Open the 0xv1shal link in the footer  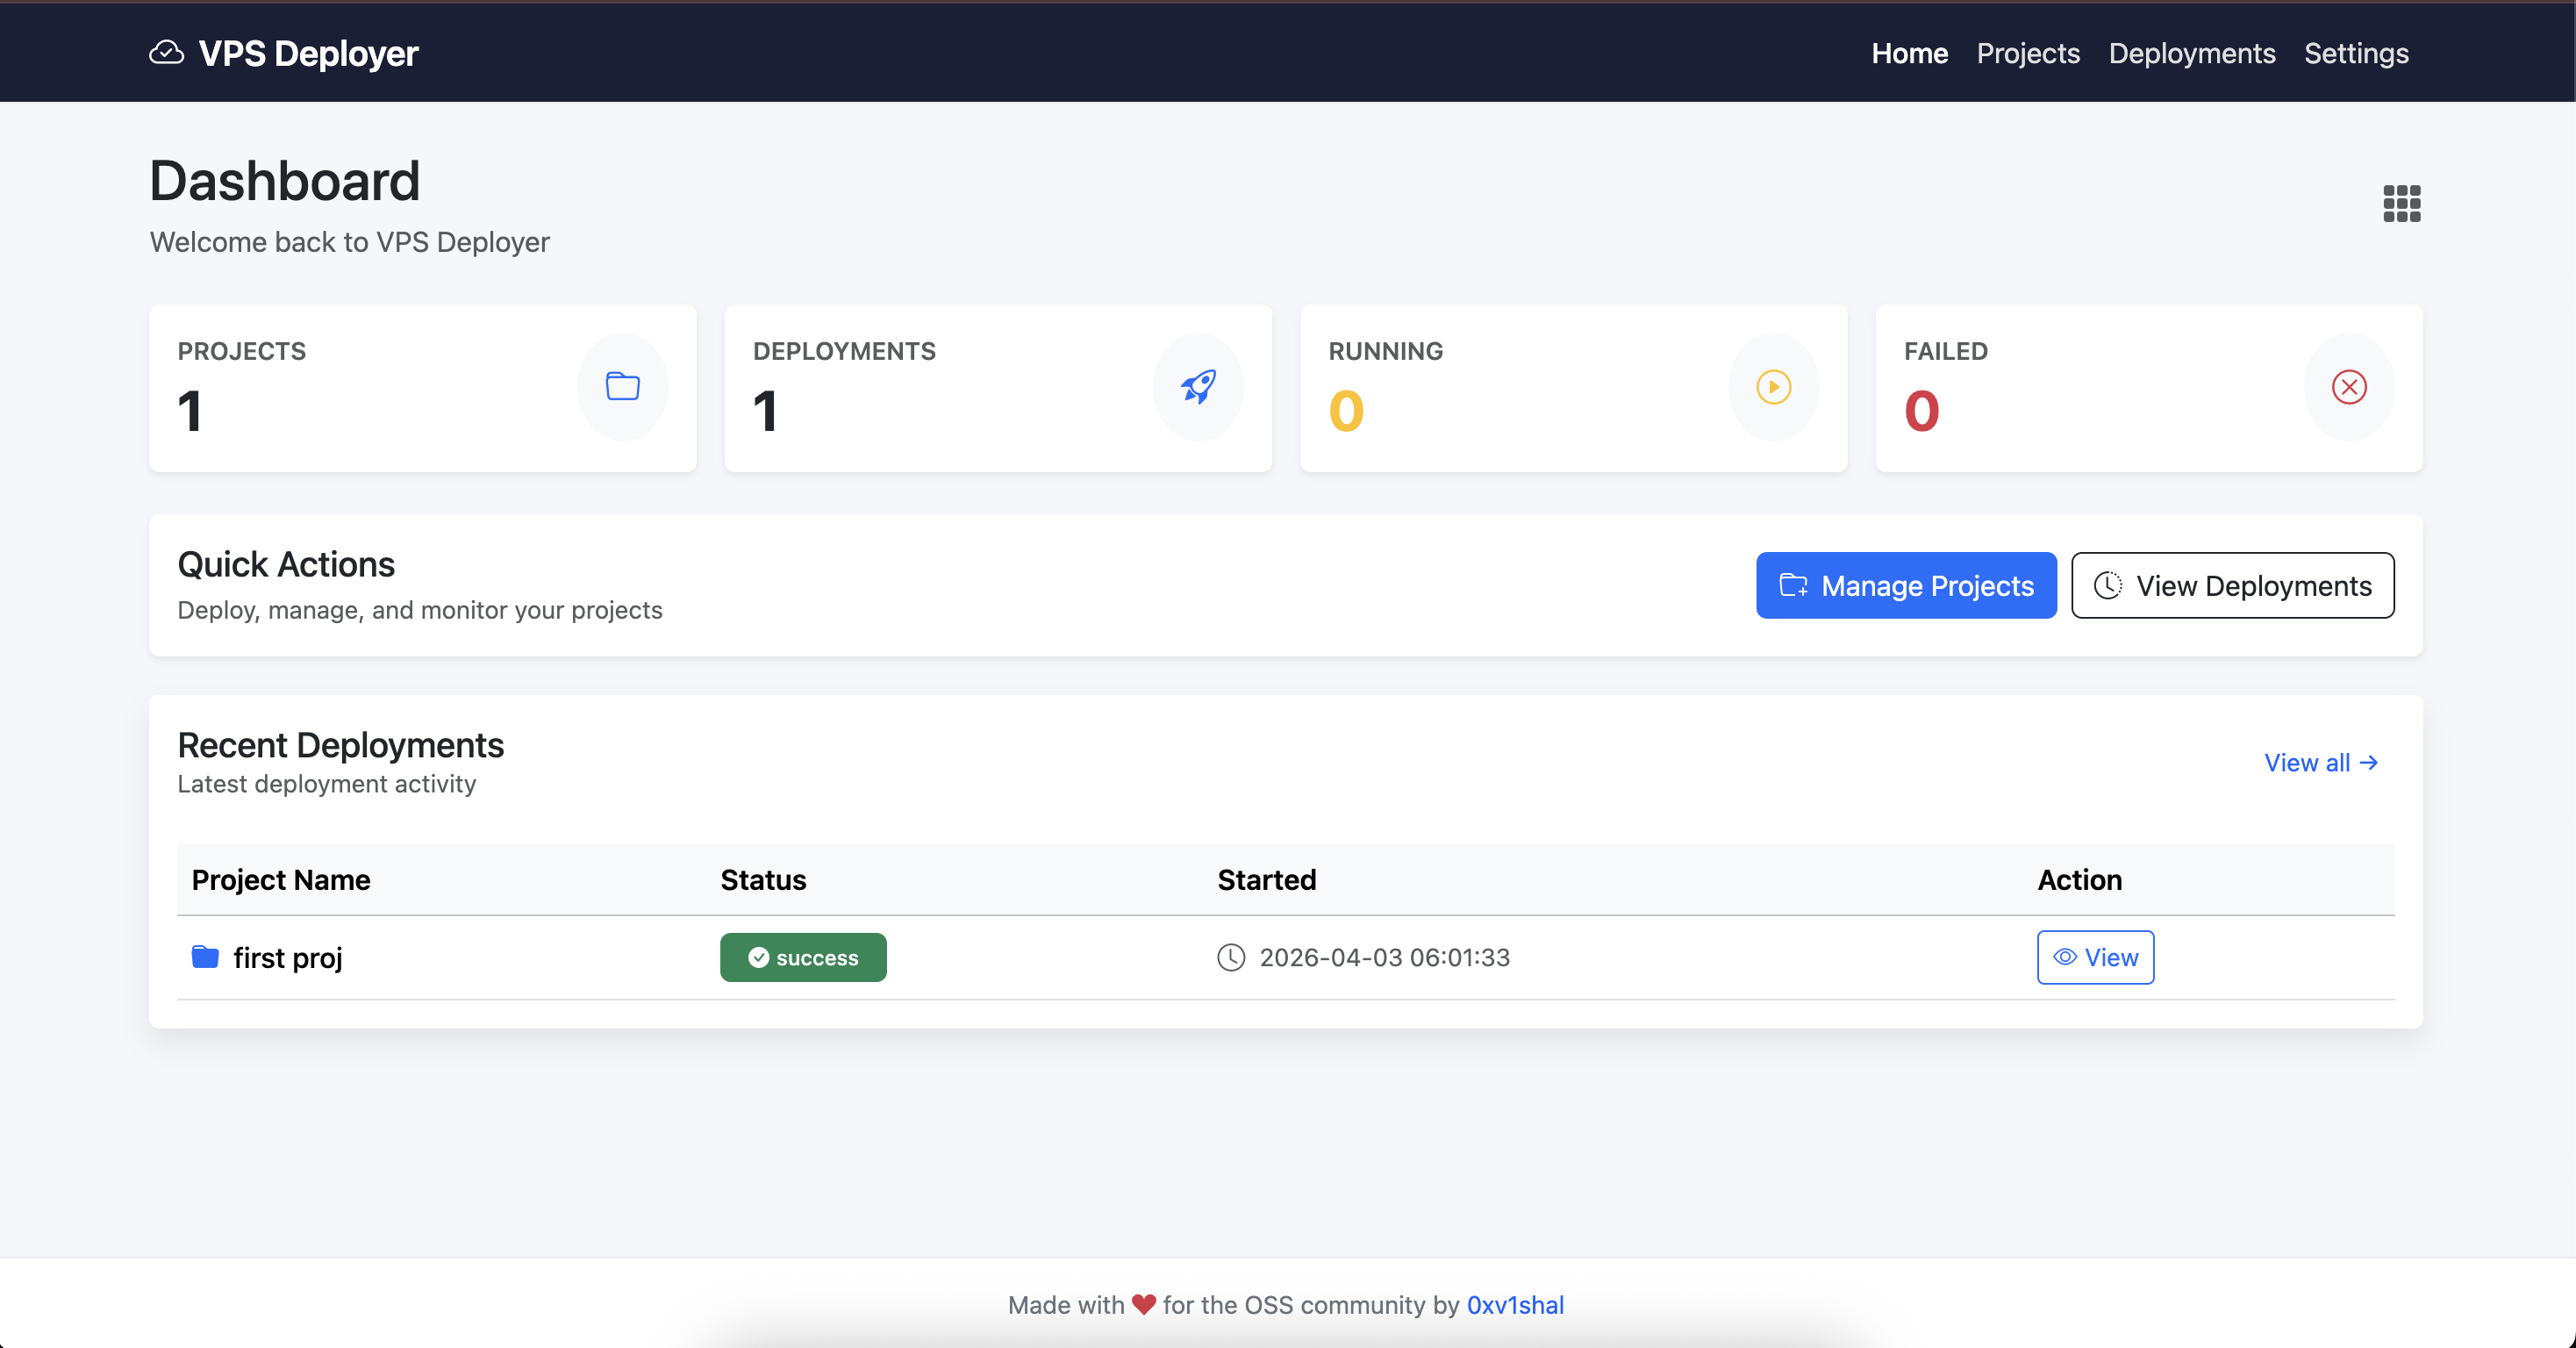click(x=1515, y=1305)
